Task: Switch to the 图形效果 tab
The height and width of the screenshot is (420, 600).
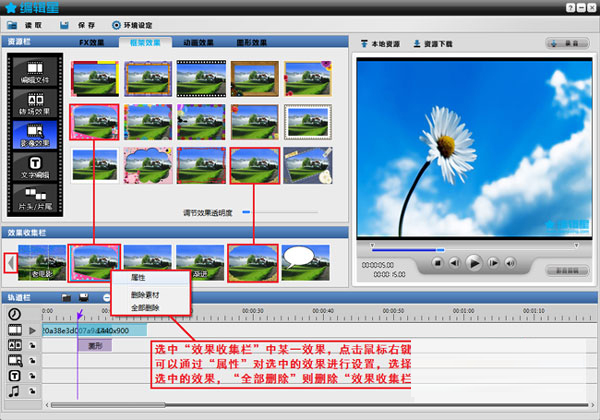Action: point(251,42)
